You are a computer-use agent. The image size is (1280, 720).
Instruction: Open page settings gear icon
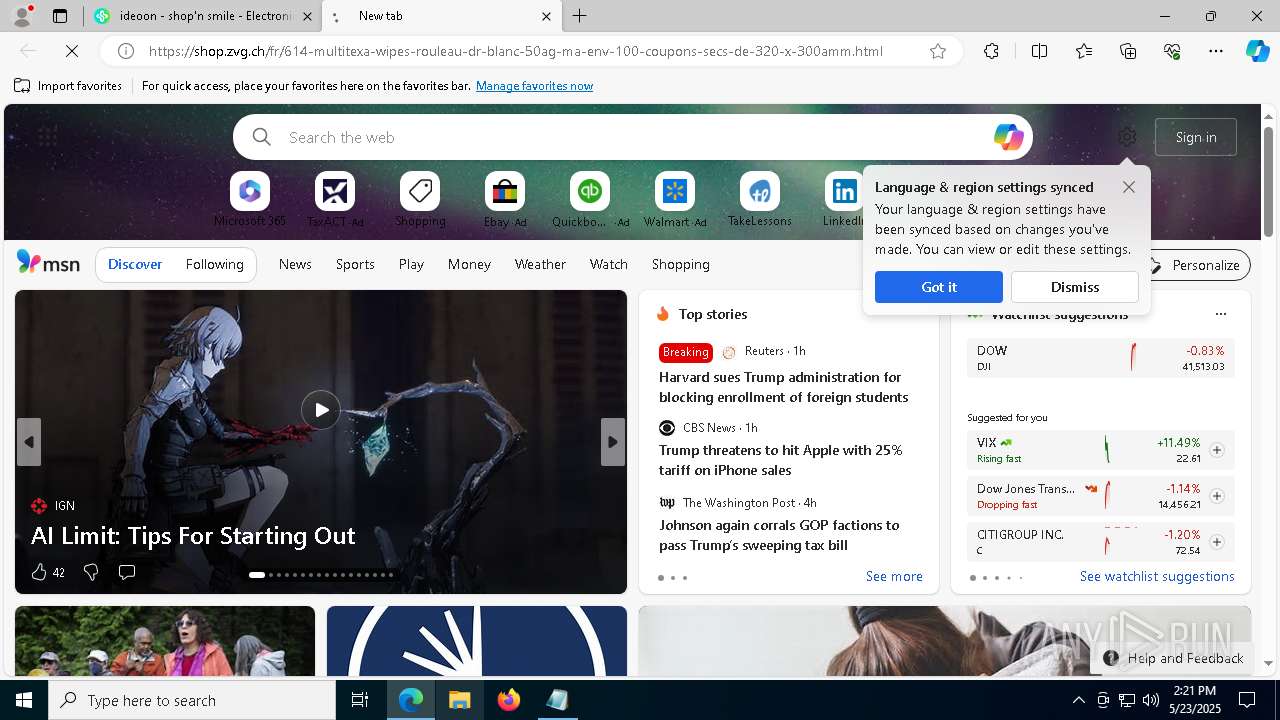click(1127, 137)
